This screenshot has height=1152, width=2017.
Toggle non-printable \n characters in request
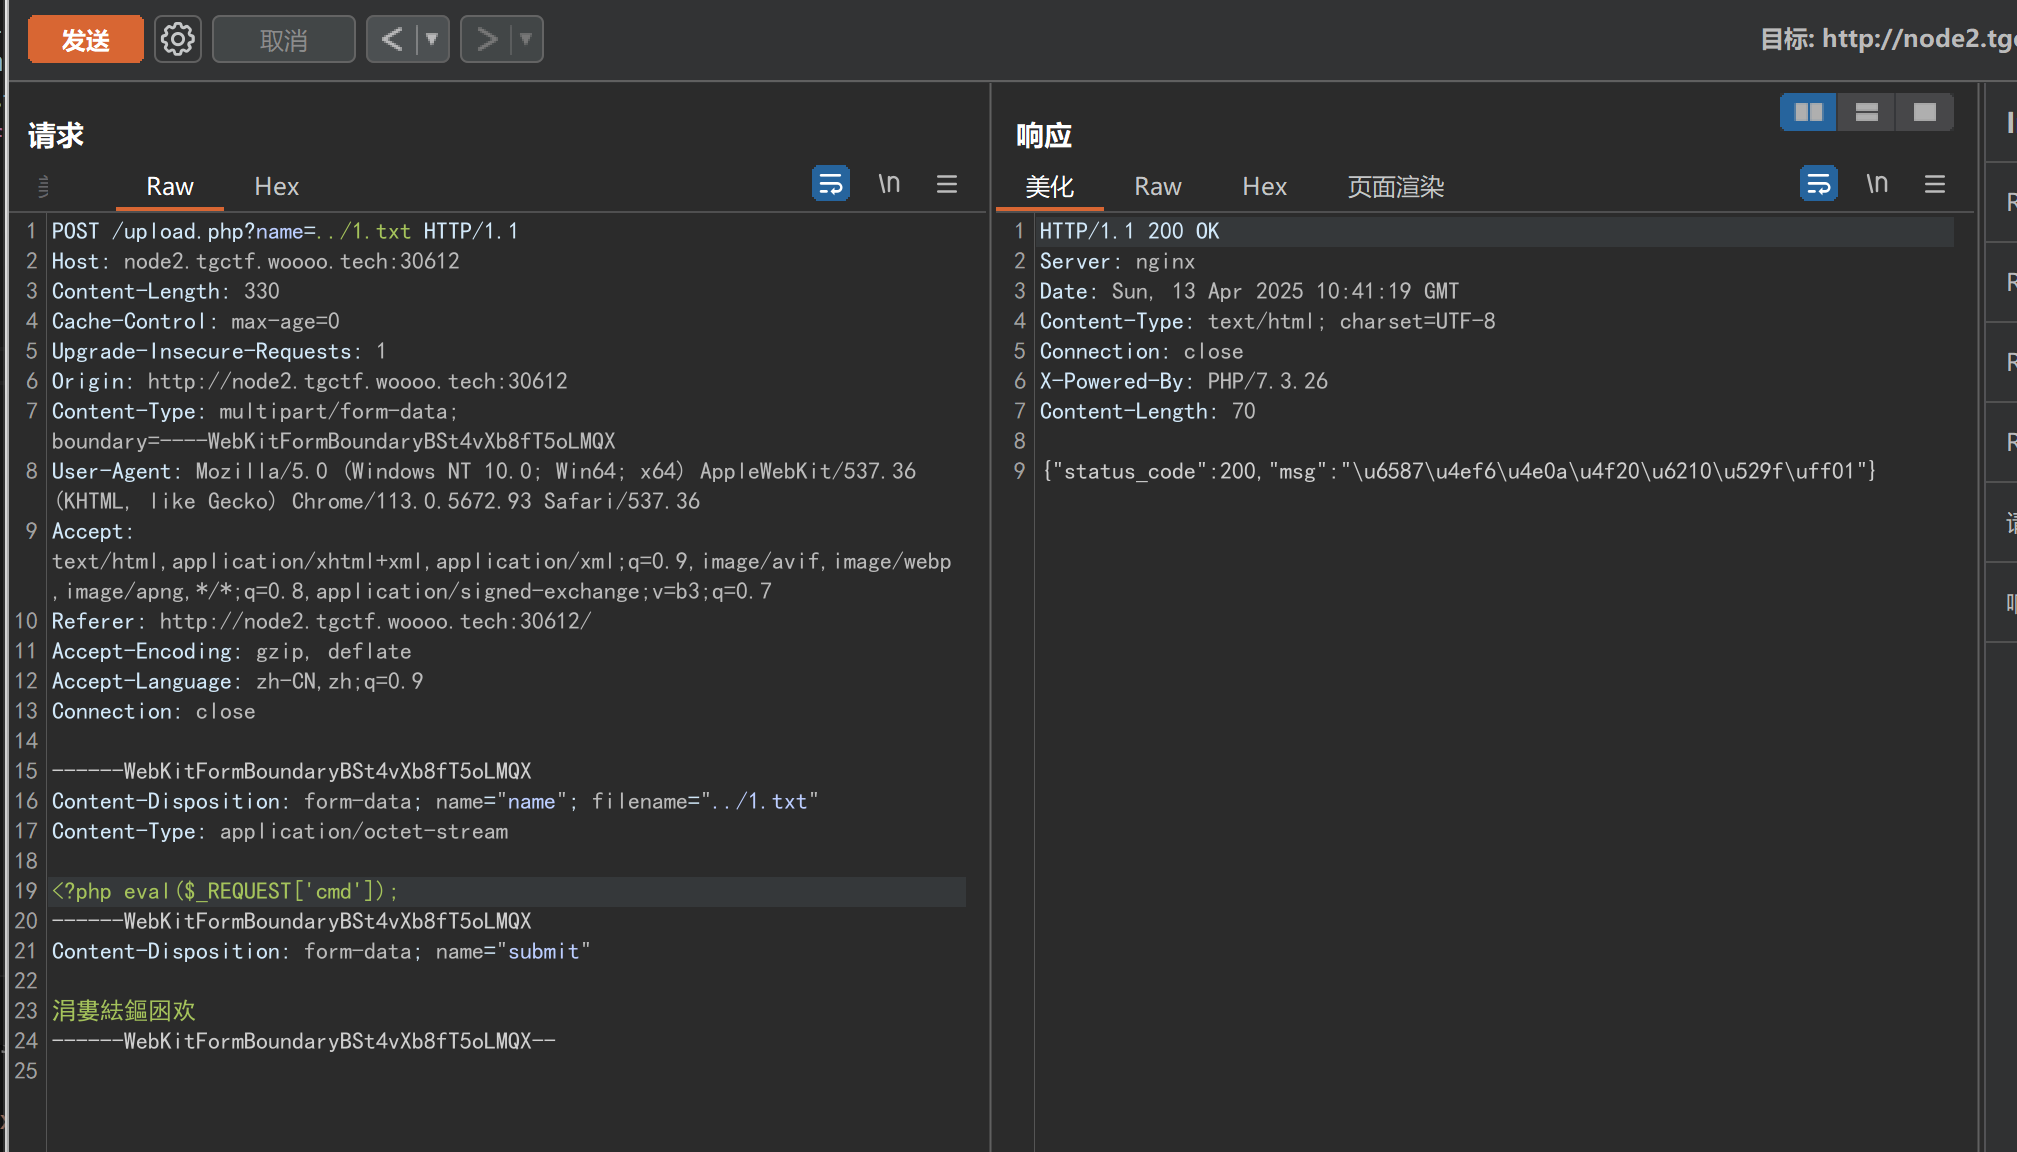pos(889,184)
